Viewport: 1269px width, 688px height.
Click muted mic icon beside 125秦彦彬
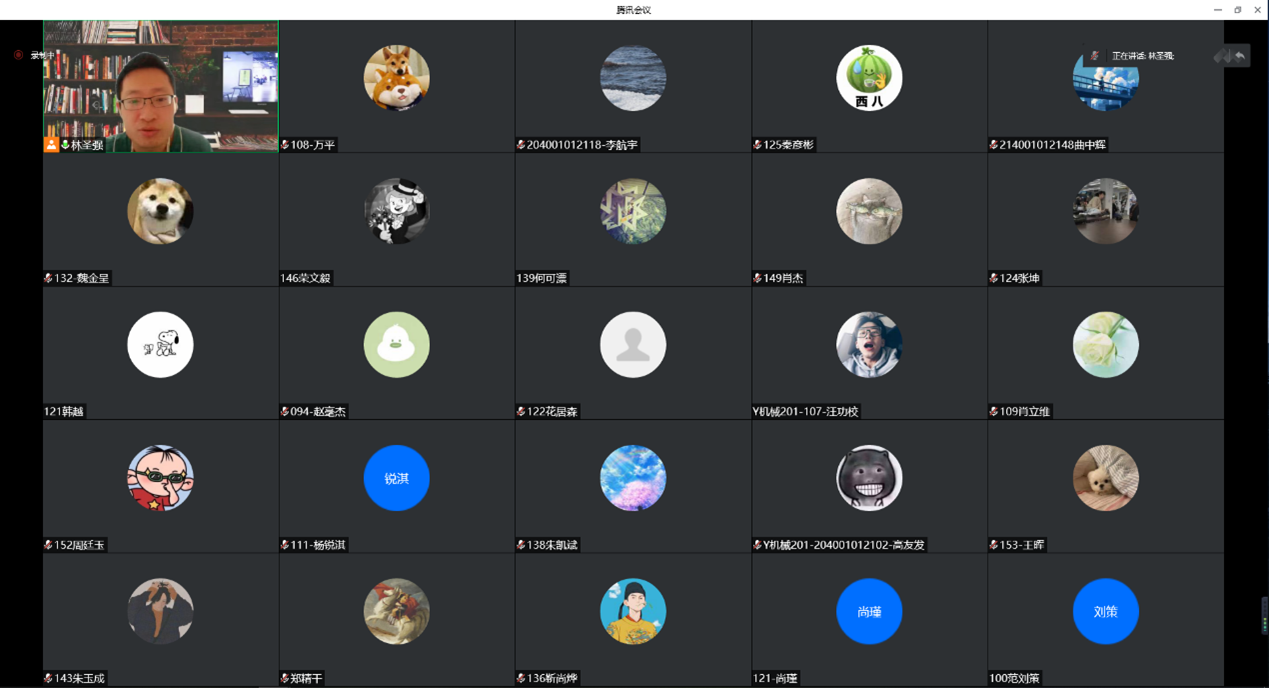click(757, 145)
